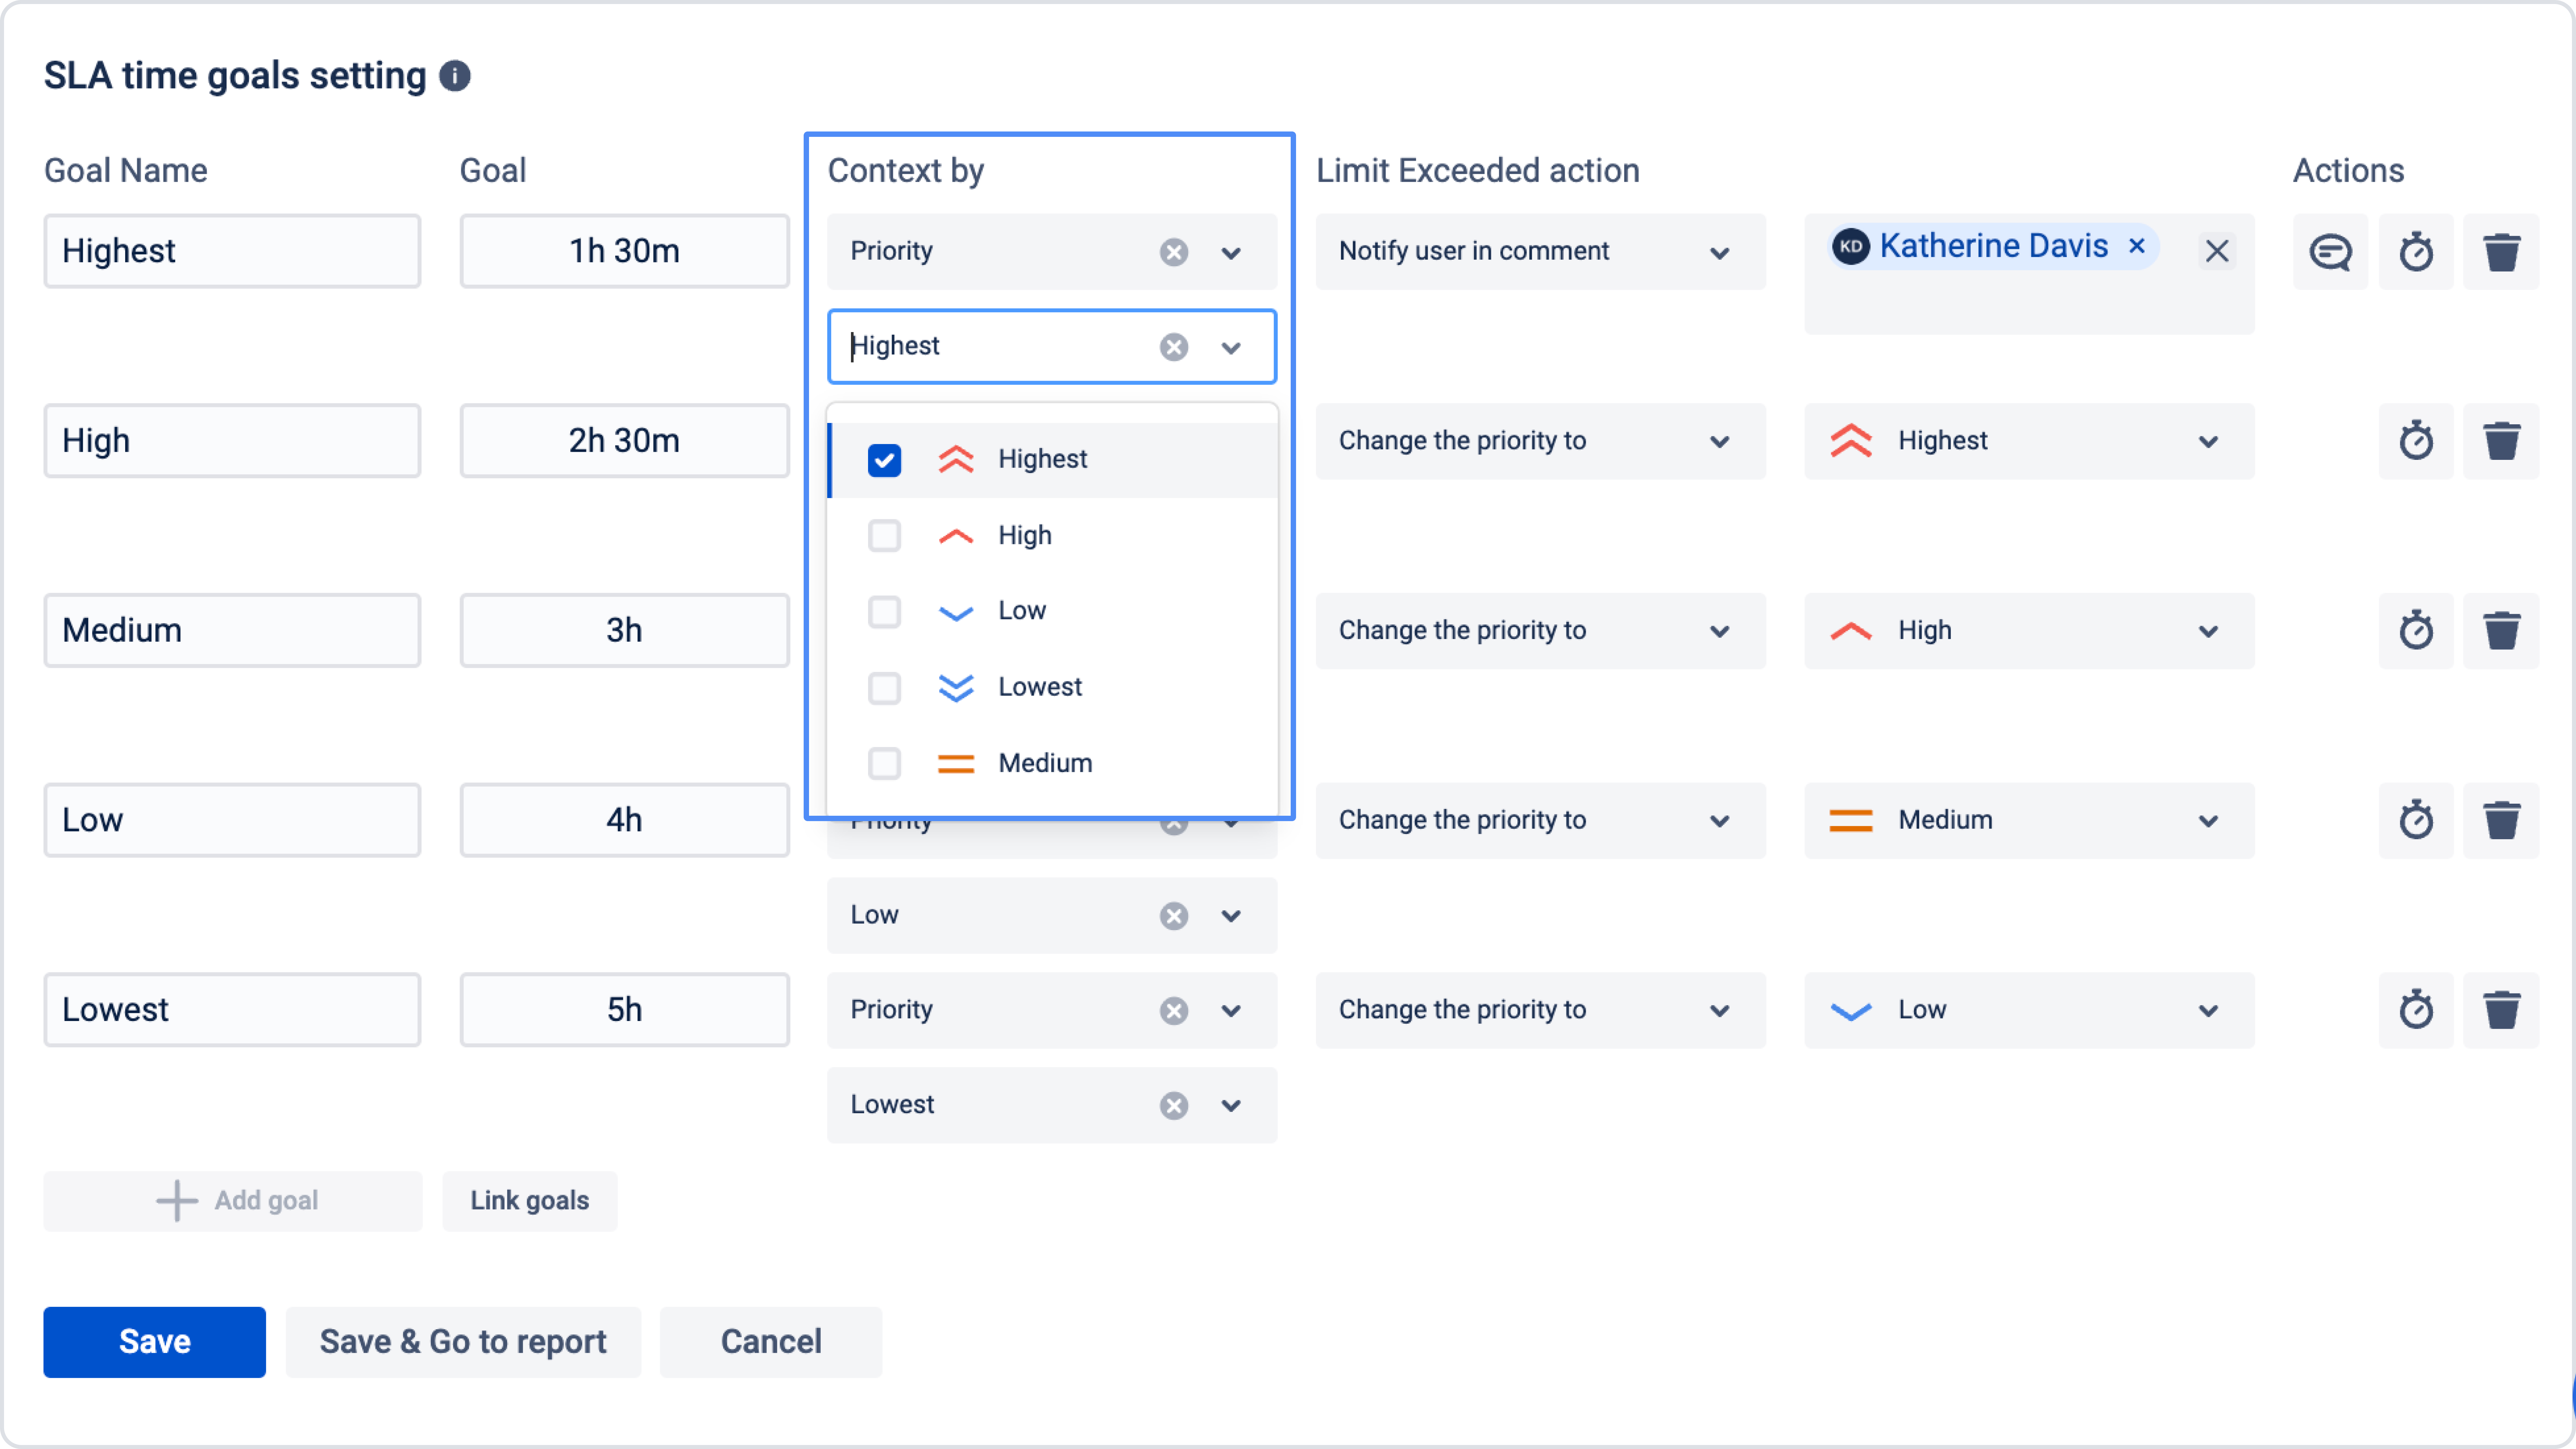The width and height of the screenshot is (2576, 1449).
Task: Click the Save button
Action: [154, 1341]
